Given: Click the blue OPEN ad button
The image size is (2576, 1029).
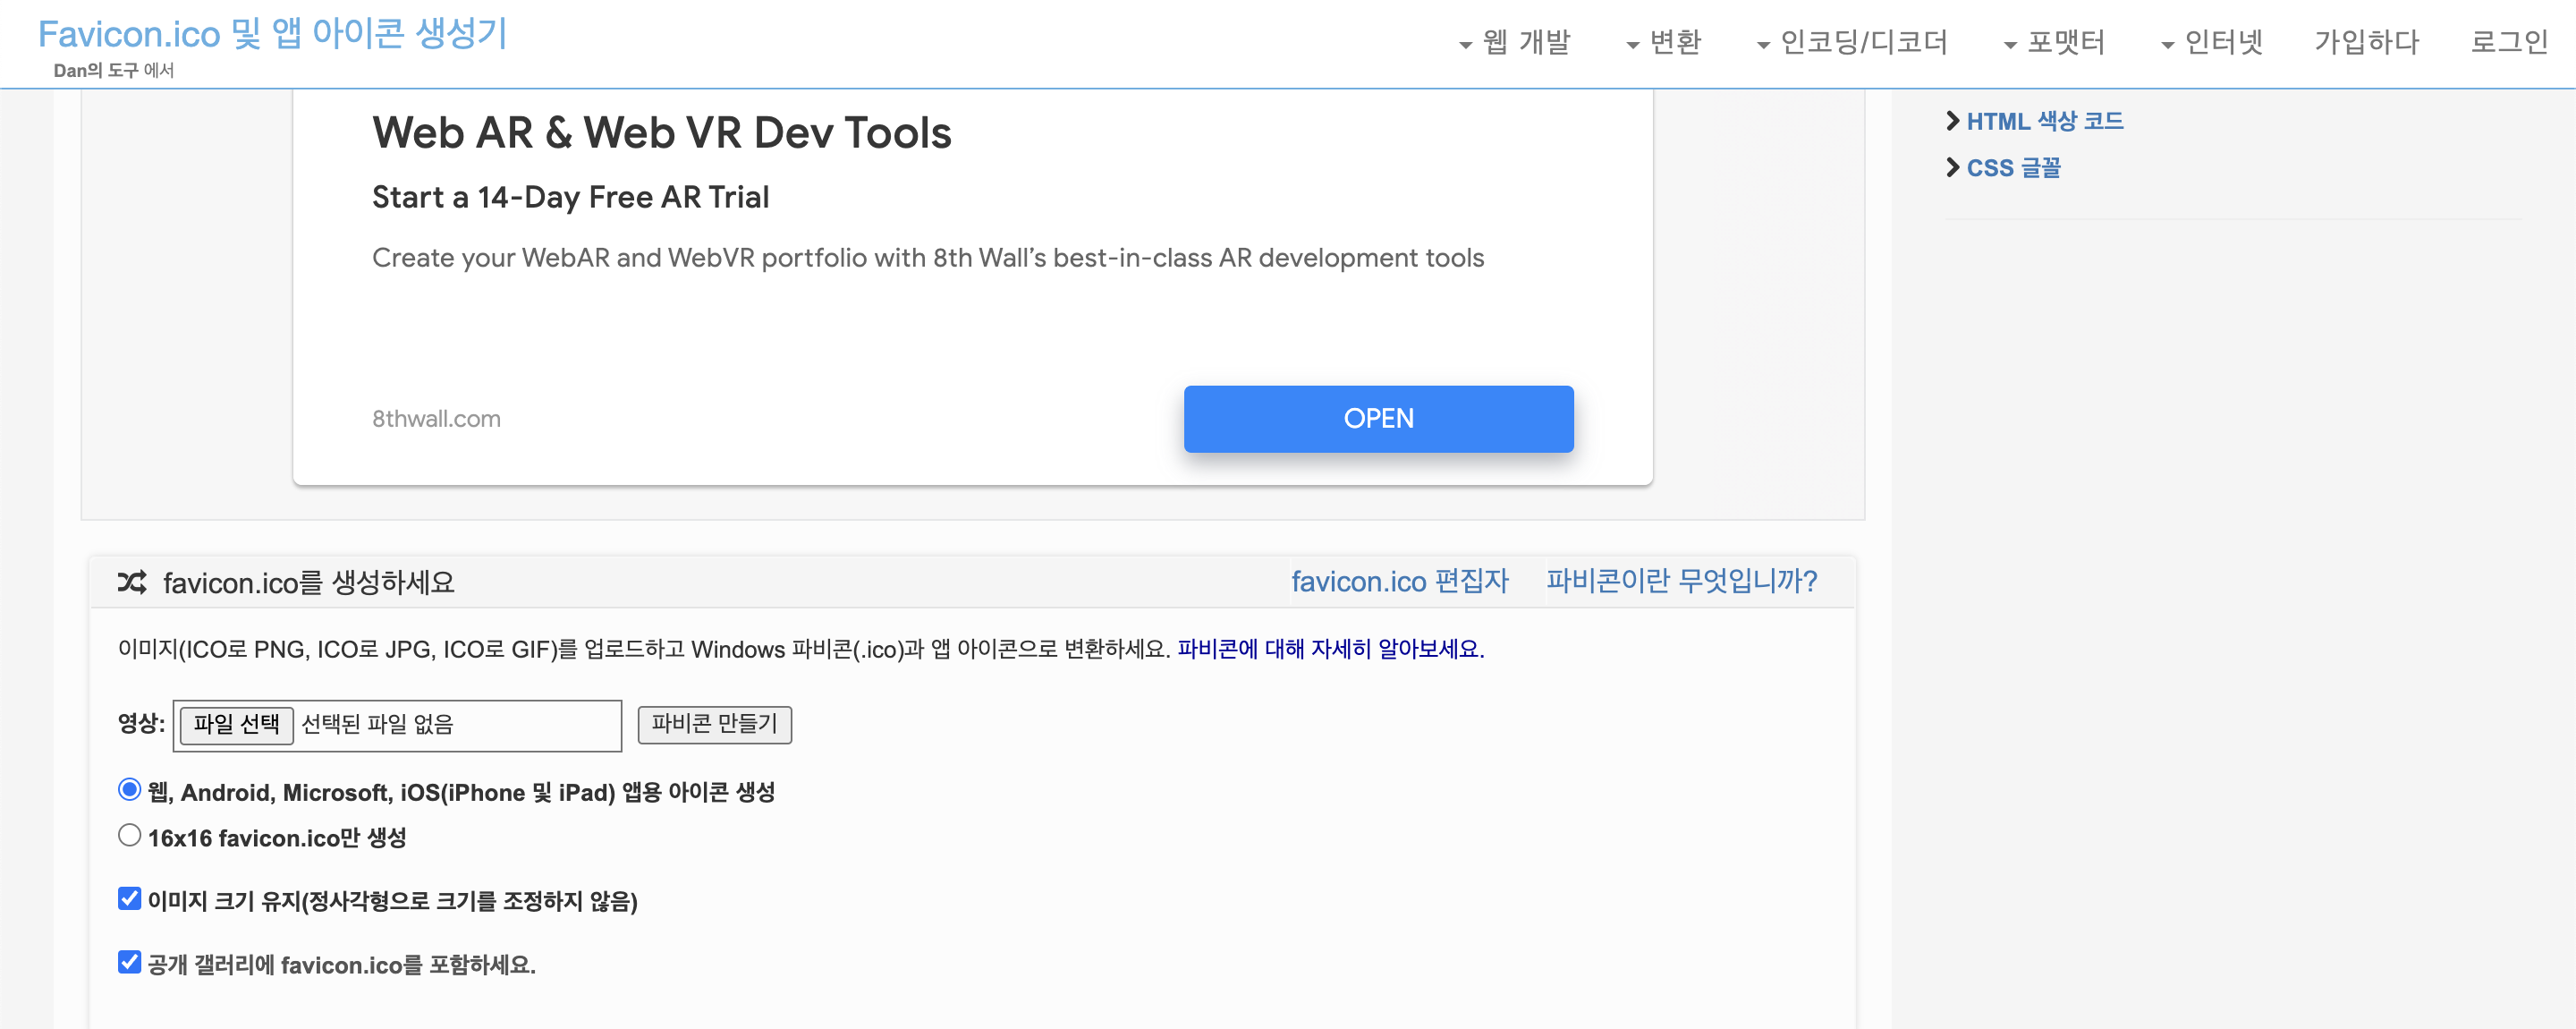Looking at the screenshot, I should click(x=1378, y=419).
